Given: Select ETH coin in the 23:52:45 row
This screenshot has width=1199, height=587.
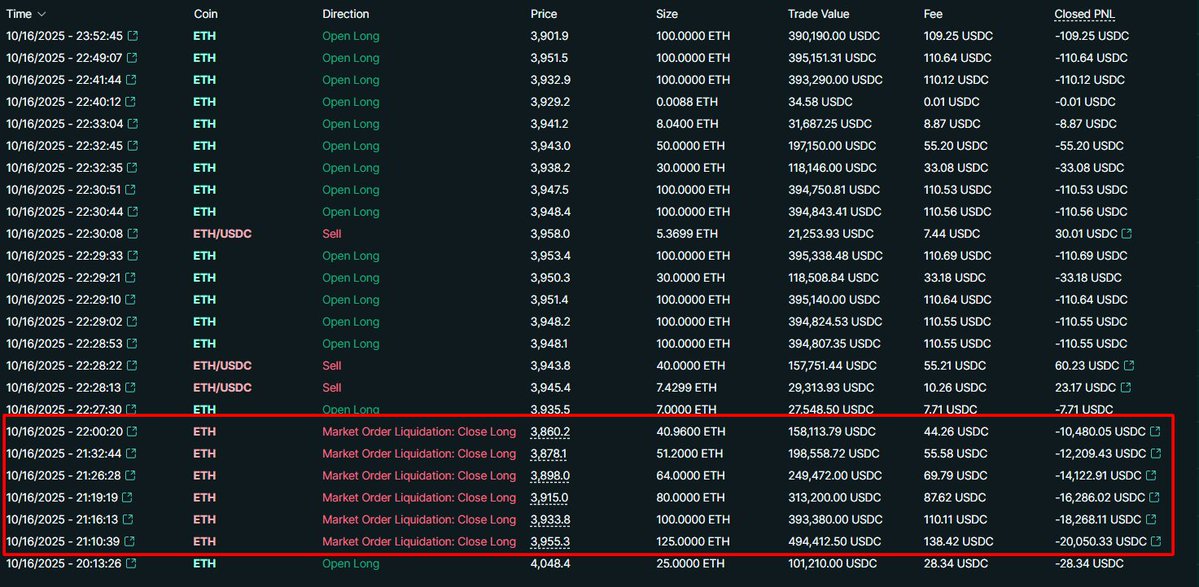Looking at the screenshot, I should [x=204, y=36].
